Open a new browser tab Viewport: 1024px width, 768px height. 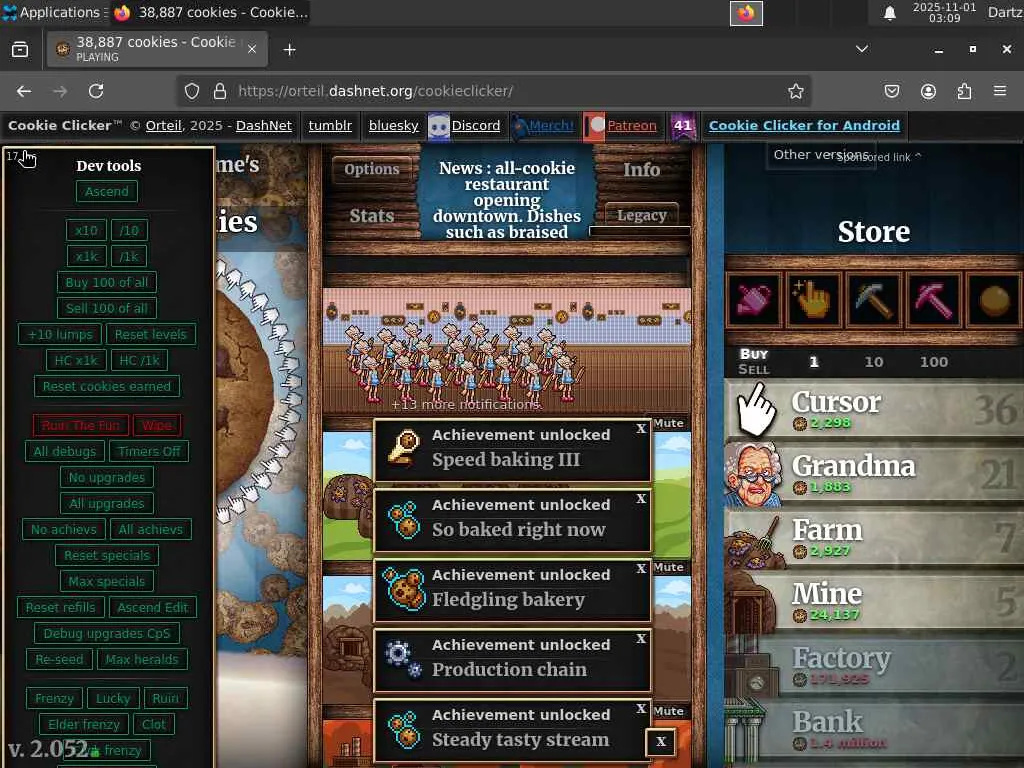tap(289, 50)
